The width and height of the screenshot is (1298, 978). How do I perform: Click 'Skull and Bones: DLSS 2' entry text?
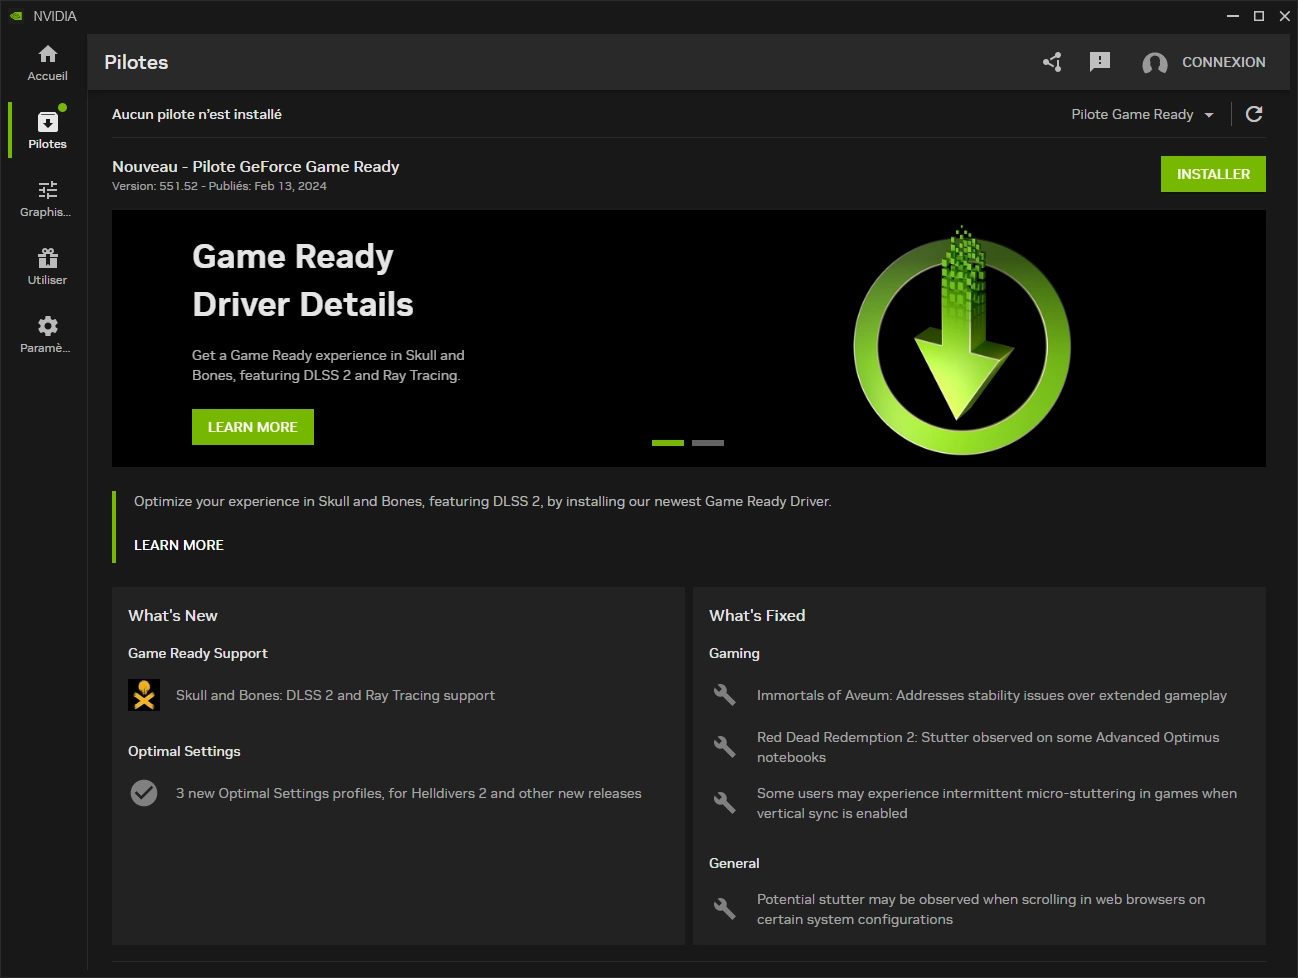point(335,695)
